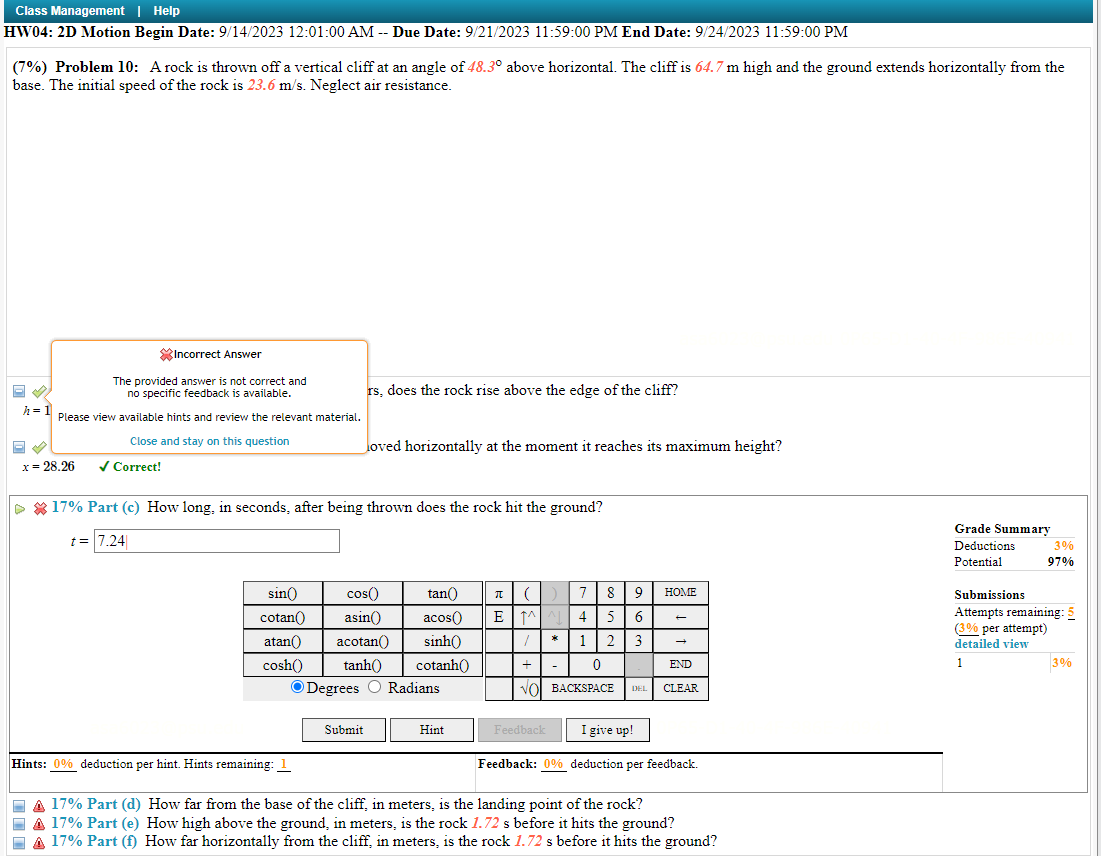Click the exponent (E) key
The height and width of the screenshot is (856, 1101).
[498, 616]
